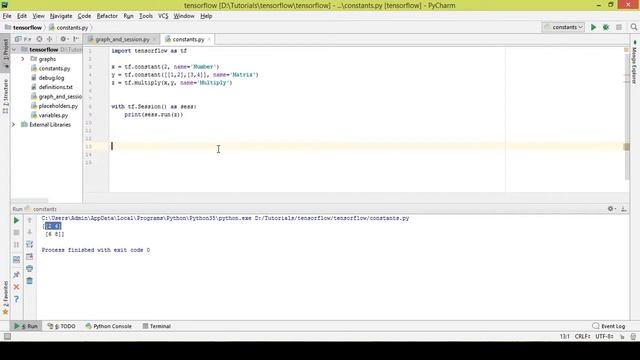This screenshot has width=640, height=360.
Task: Click the Print icon in Run panel
Action: [29, 269]
